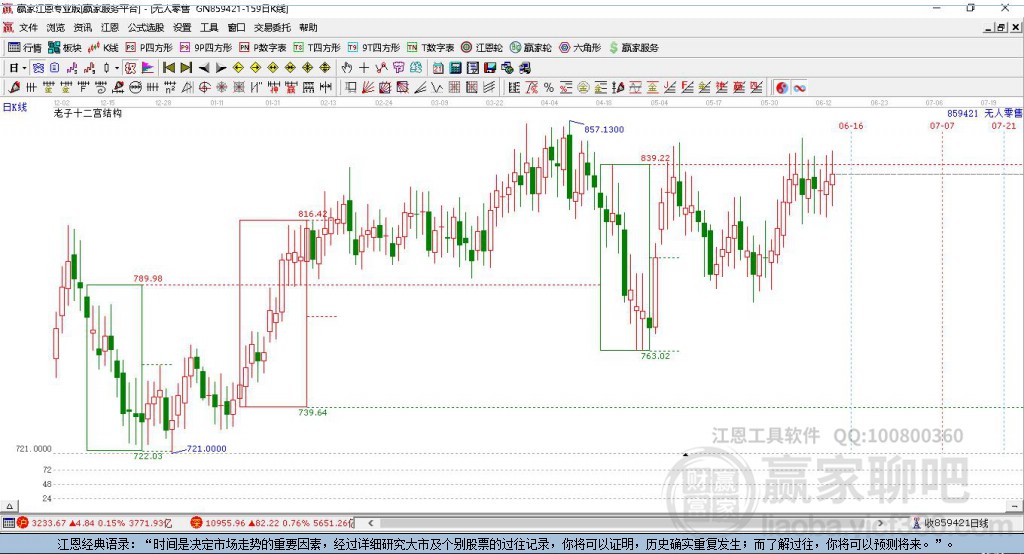Open the 六角形 hexagon chart tool
The image size is (1024, 554).
(x=580, y=47)
